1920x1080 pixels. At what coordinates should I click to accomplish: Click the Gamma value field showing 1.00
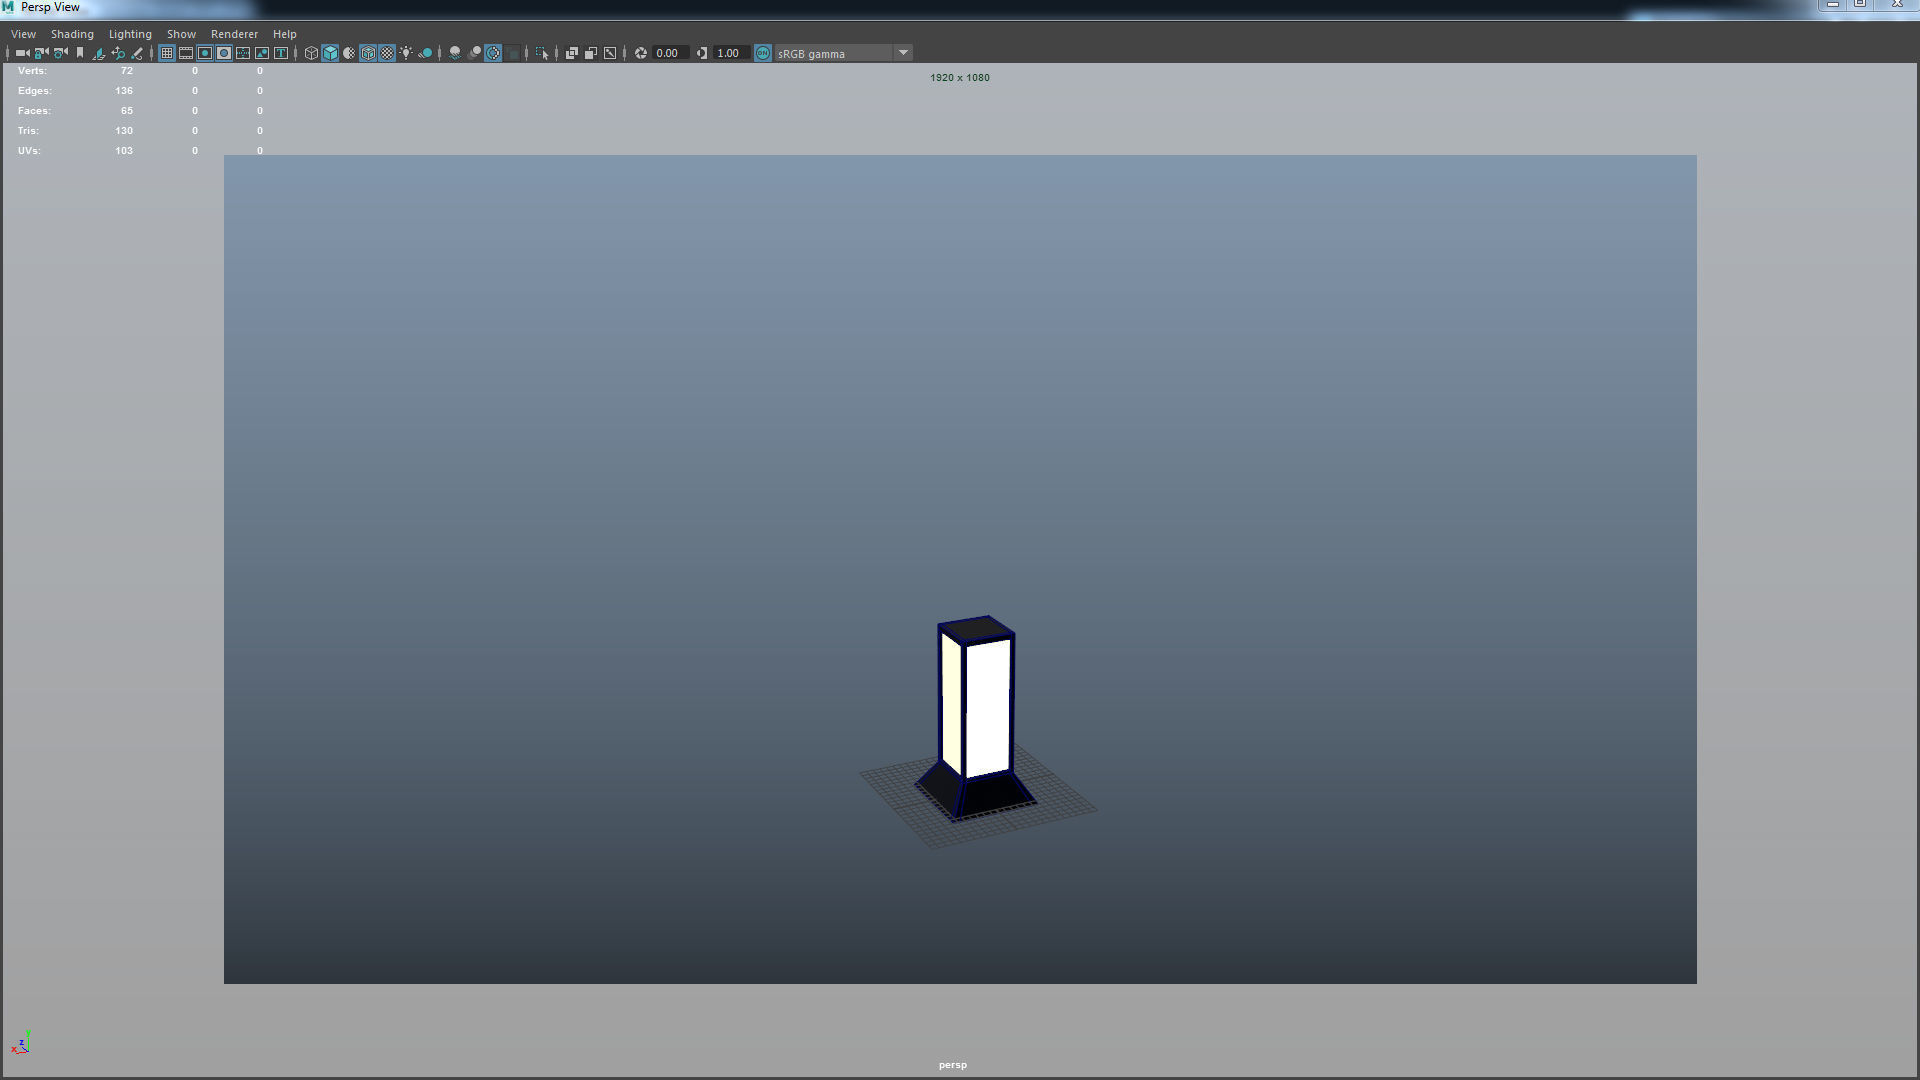coord(729,53)
